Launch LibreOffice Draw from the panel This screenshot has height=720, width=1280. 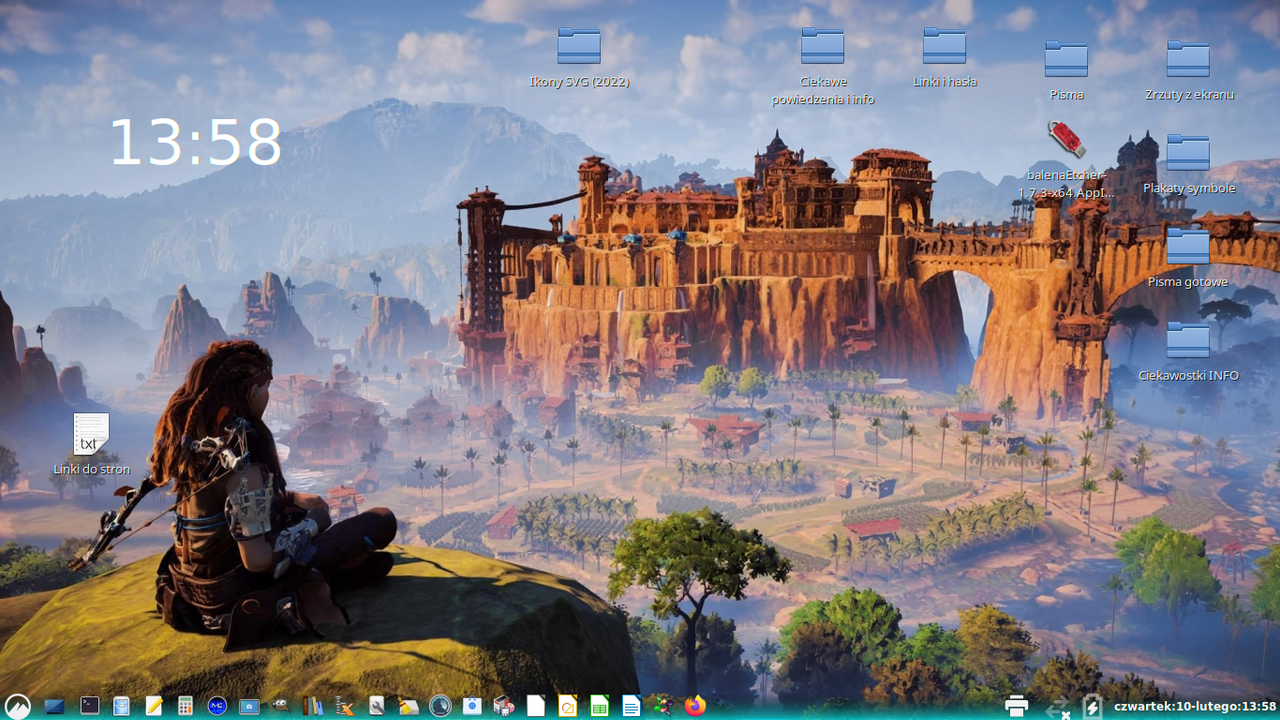[x=568, y=706]
